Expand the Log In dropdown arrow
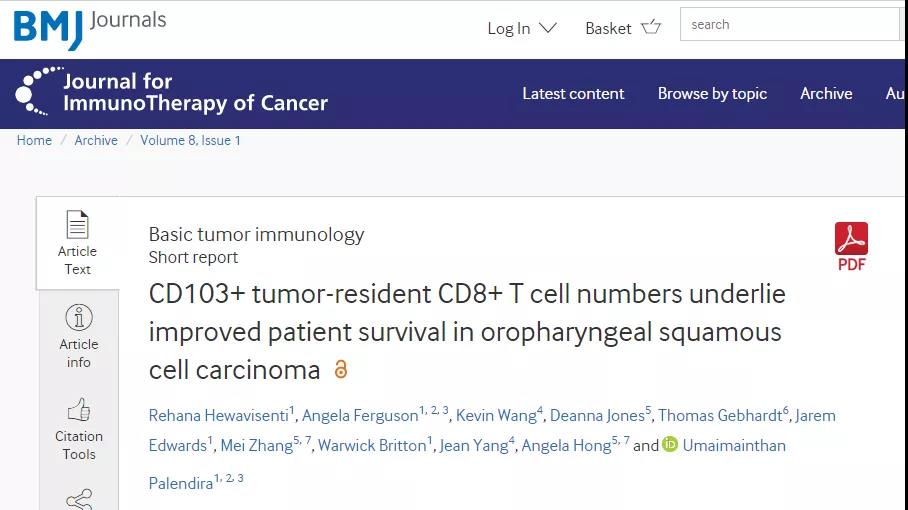 pyautogui.click(x=548, y=28)
